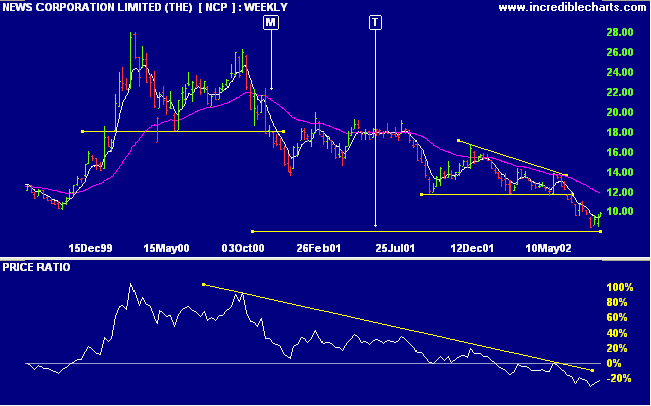
Task: Click the 12Dec01 date label
Action: click(472, 248)
